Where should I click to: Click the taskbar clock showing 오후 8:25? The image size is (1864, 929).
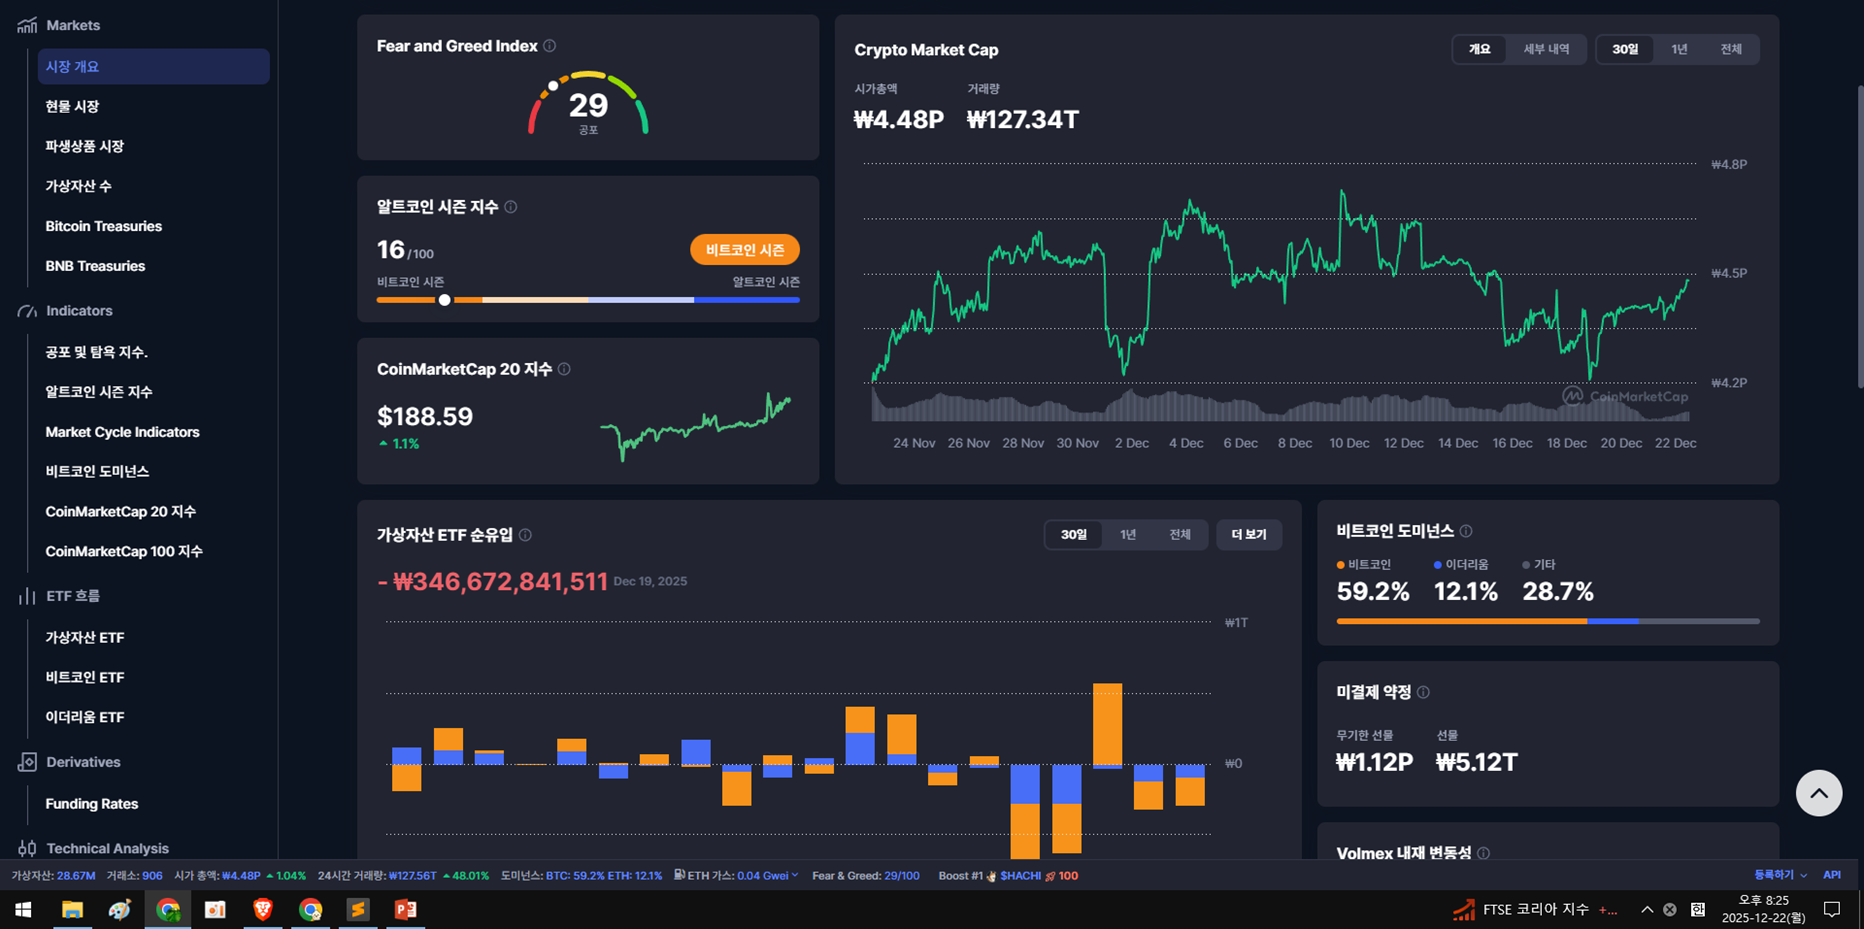tap(1764, 909)
